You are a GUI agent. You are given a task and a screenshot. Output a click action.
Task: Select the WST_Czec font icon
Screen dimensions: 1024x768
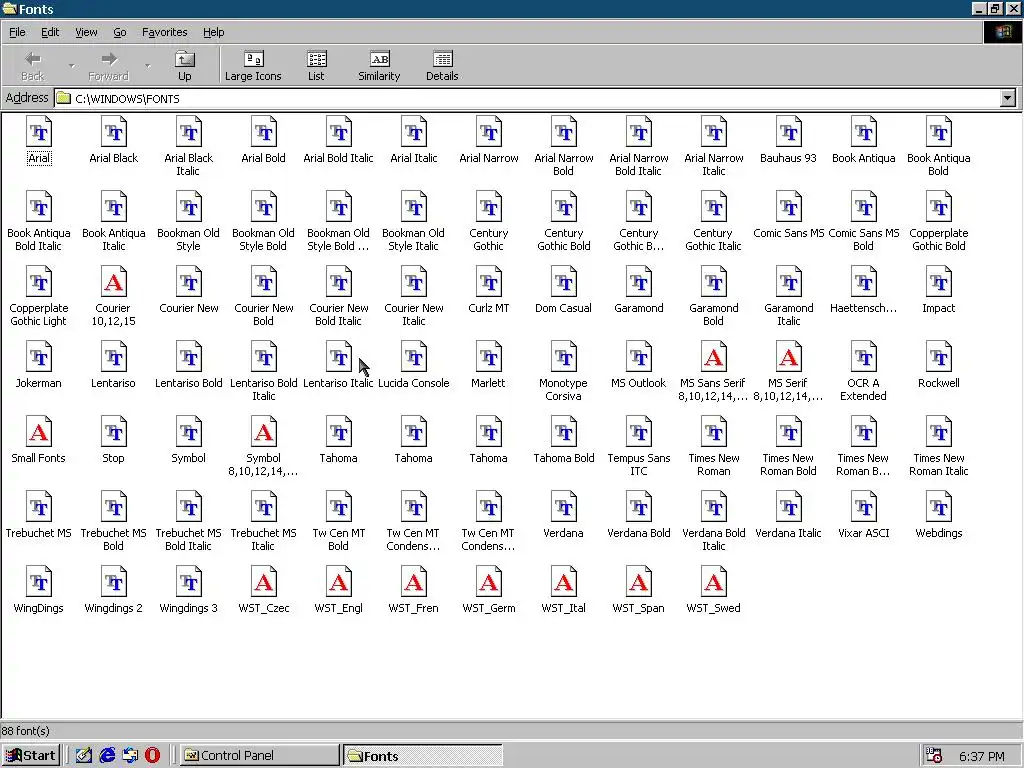coord(263,583)
